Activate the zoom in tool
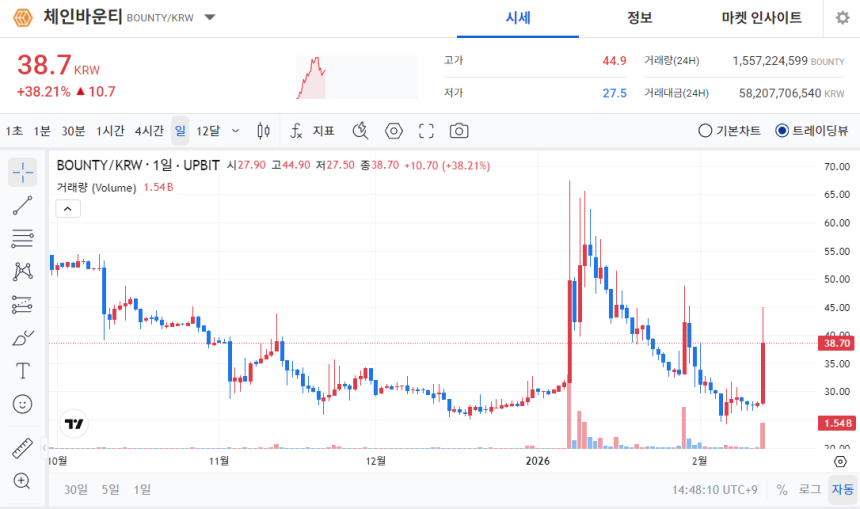 click(22, 481)
